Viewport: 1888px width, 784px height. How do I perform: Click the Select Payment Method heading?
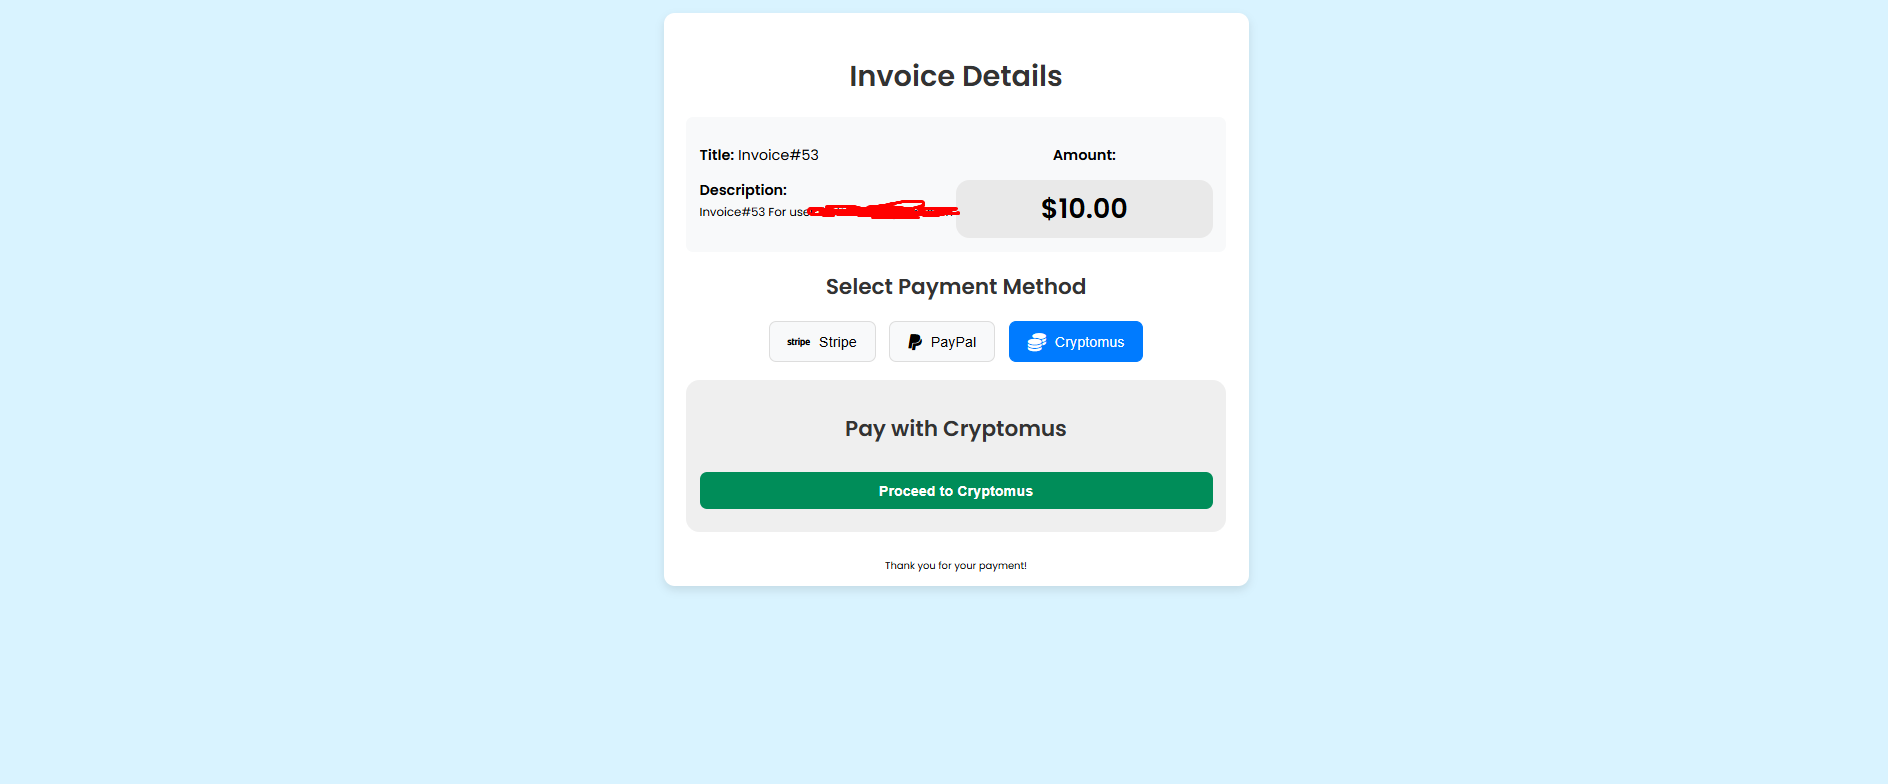click(956, 287)
